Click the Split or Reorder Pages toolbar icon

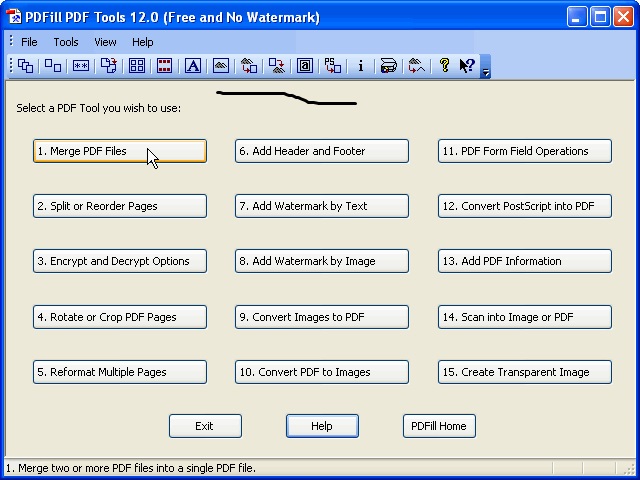coord(53,65)
